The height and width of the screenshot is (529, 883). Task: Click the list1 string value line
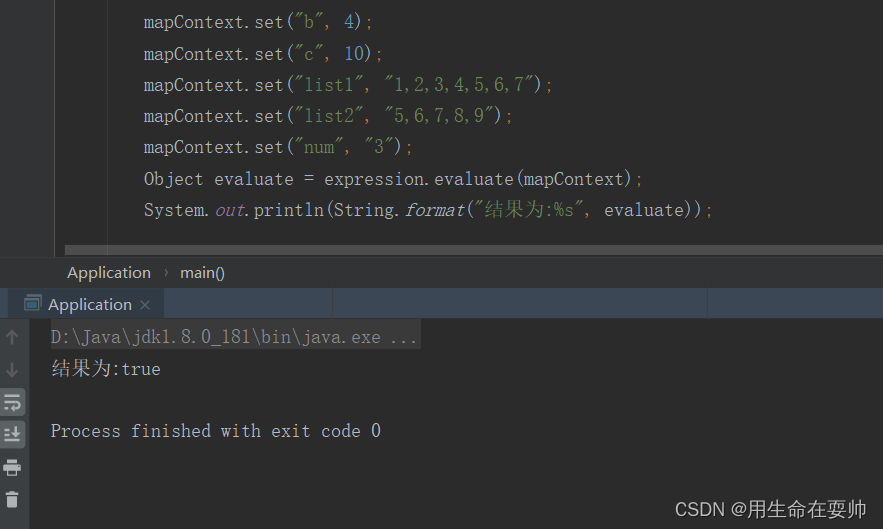click(348, 85)
